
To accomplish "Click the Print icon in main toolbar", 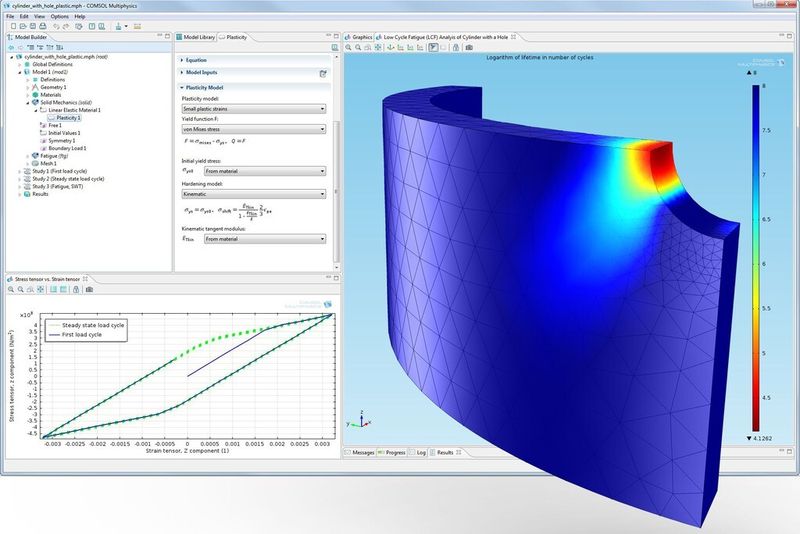I will [42, 26].
